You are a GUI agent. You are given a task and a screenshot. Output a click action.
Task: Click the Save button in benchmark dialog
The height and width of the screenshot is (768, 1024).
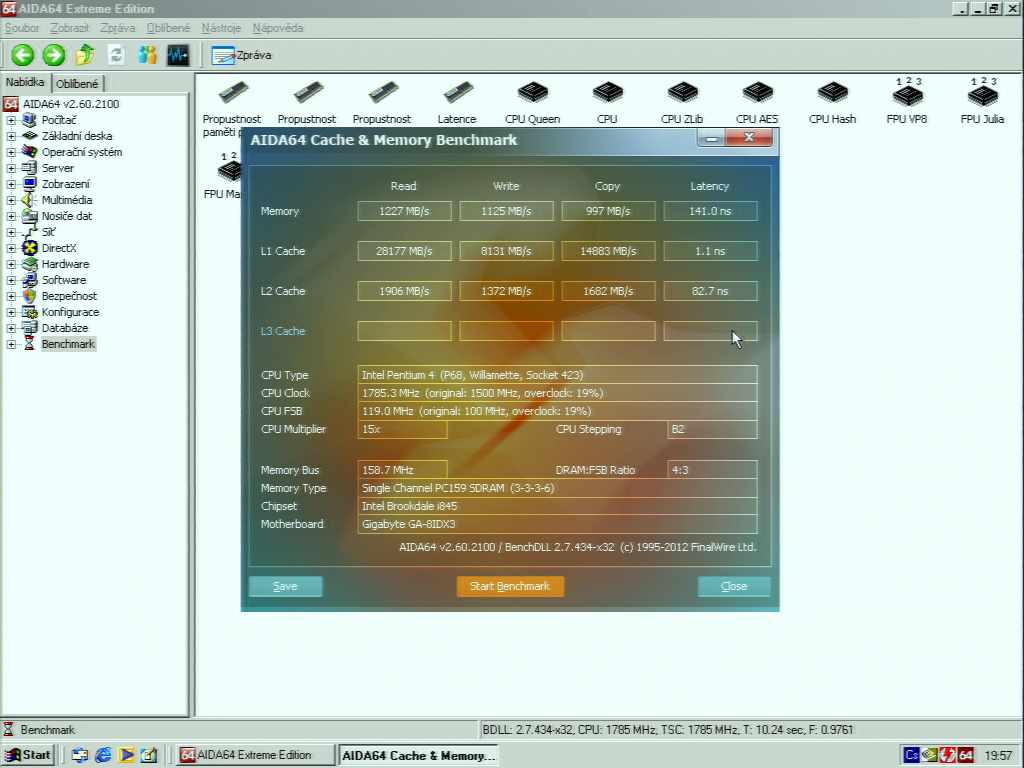(x=285, y=586)
